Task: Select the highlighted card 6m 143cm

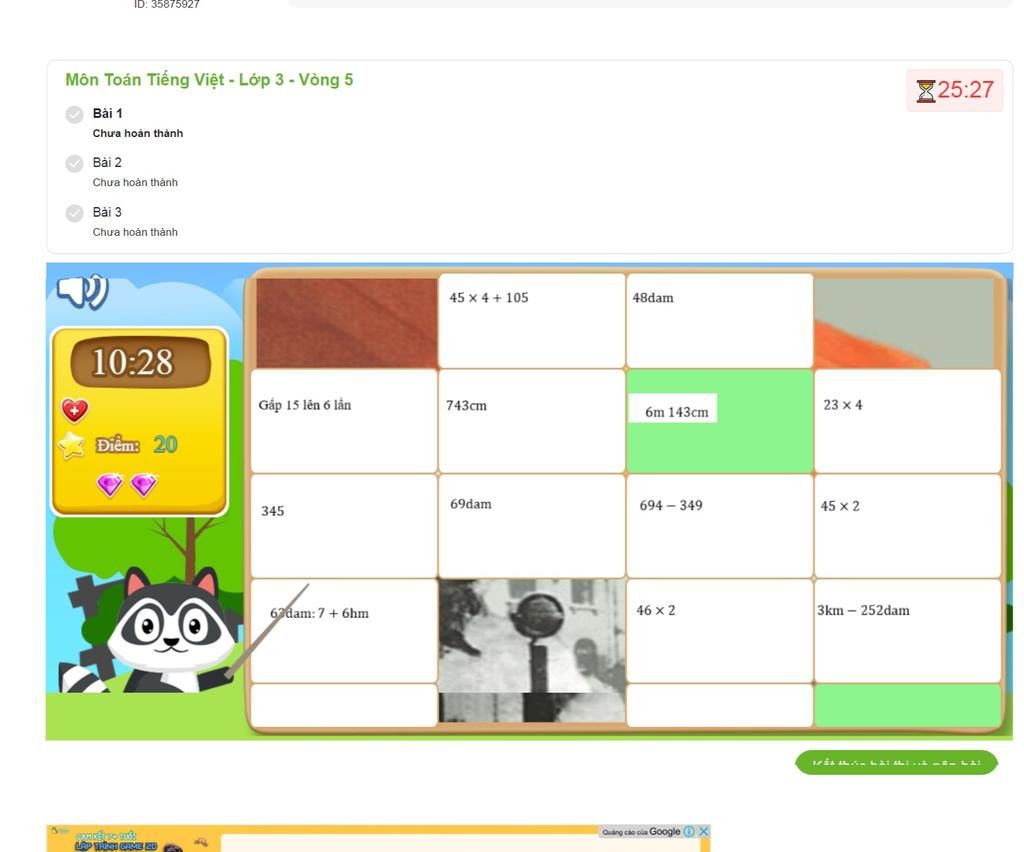Action: tap(720, 421)
